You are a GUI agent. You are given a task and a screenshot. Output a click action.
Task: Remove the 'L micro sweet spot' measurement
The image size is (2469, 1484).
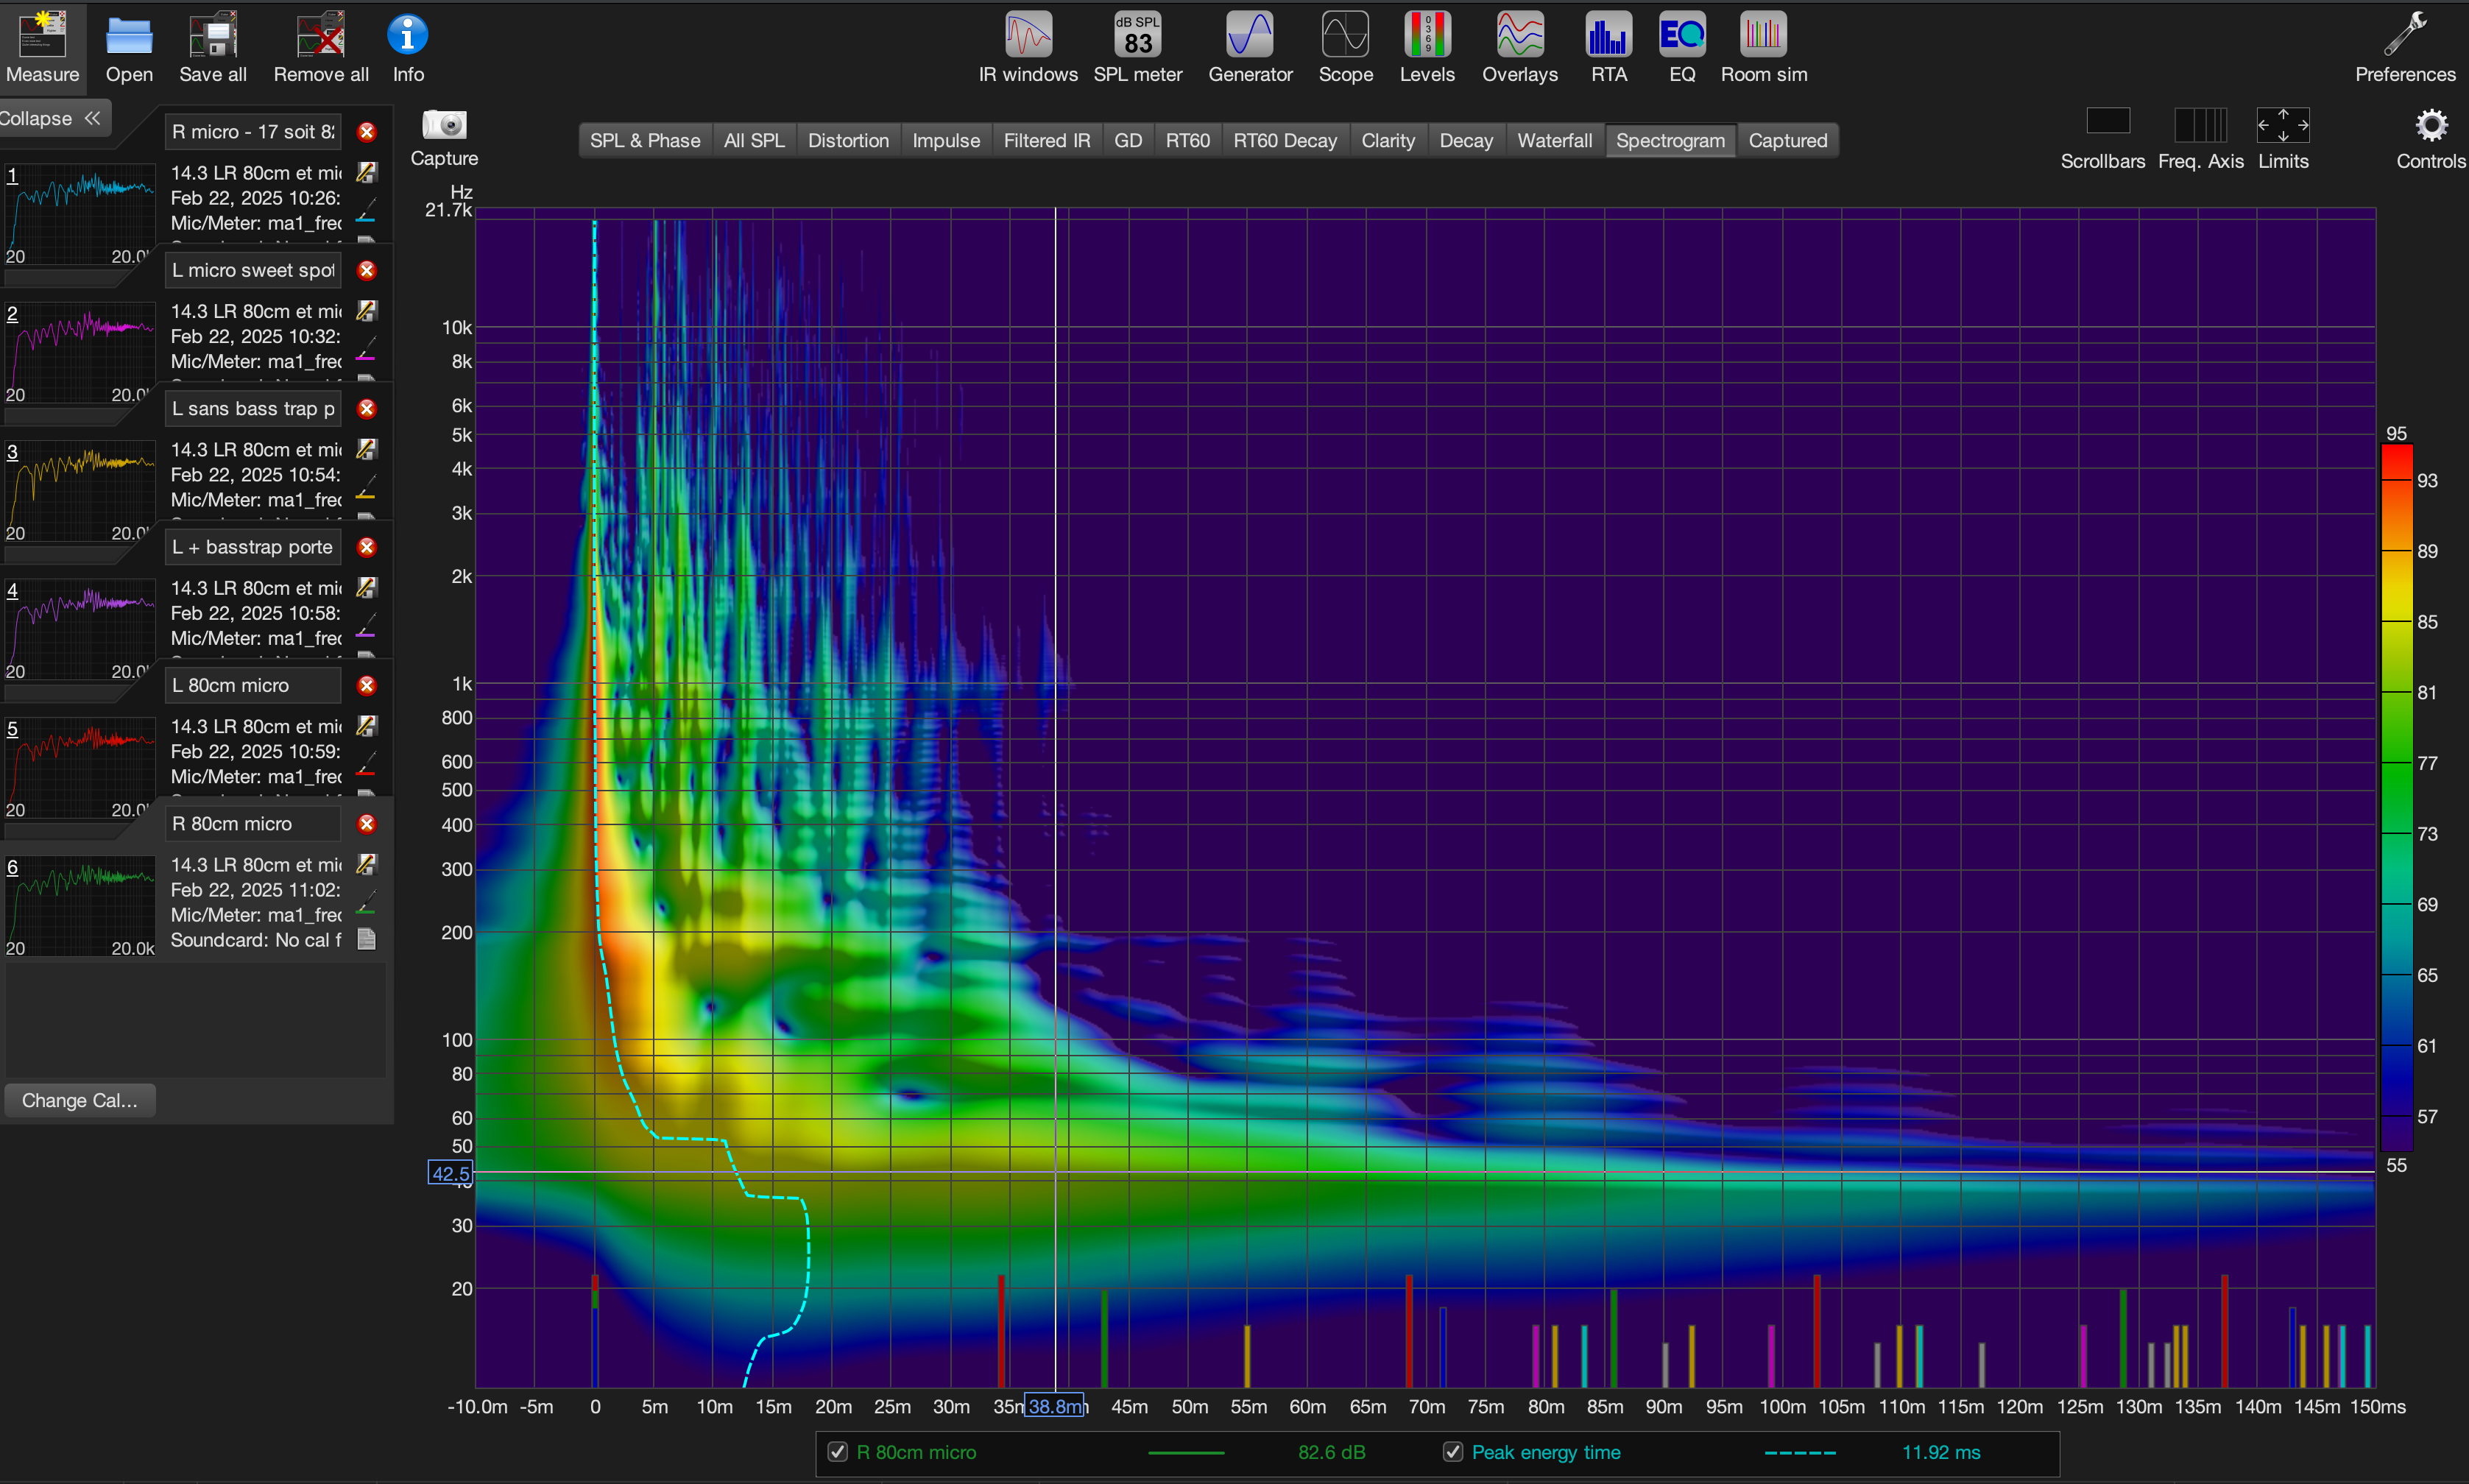coord(367,270)
